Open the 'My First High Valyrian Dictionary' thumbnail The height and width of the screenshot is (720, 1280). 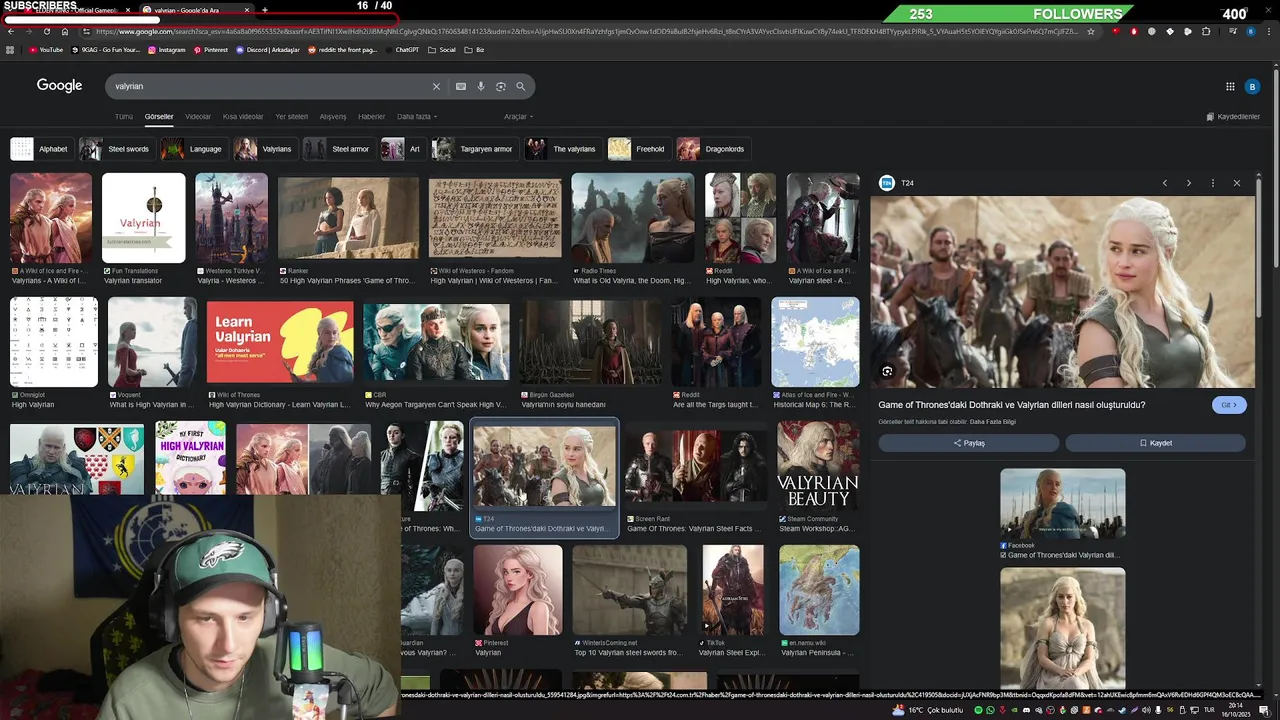point(190,458)
